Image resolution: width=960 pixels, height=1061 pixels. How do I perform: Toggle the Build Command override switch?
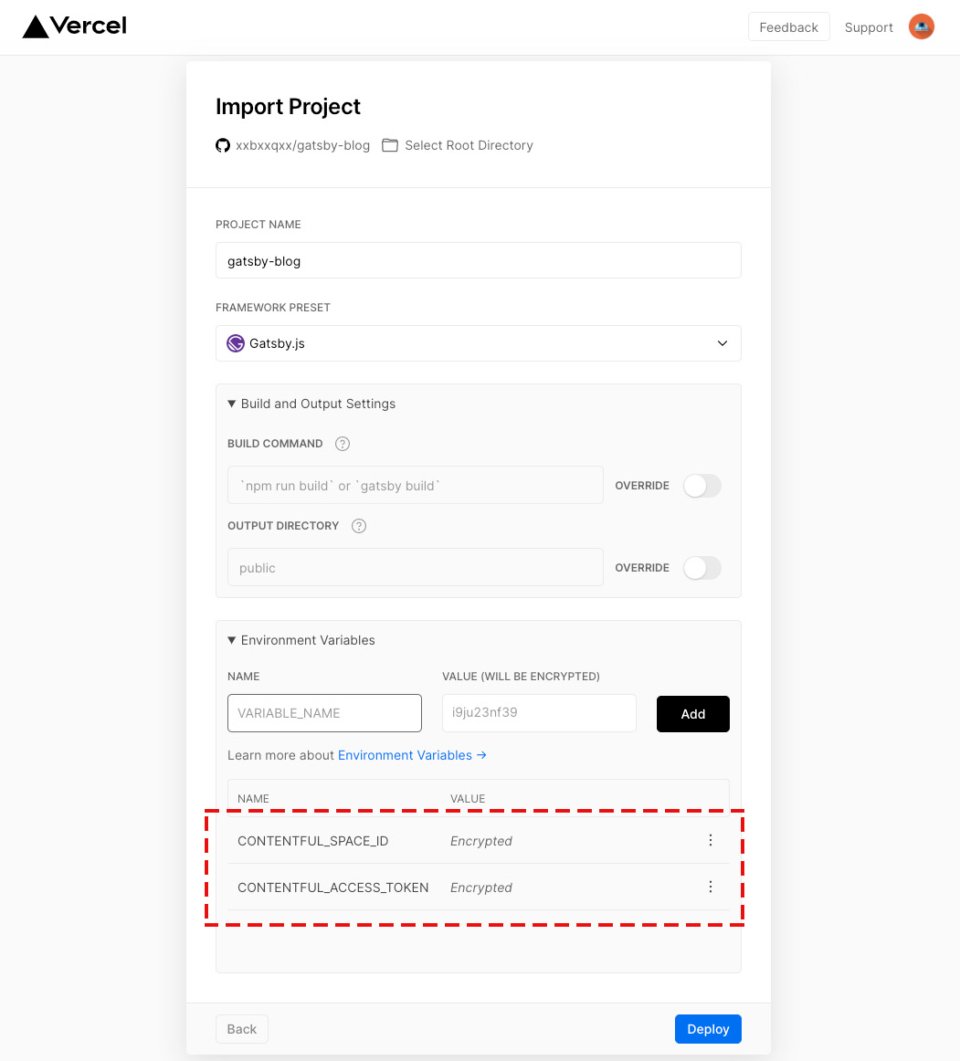[x=702, y=486]
